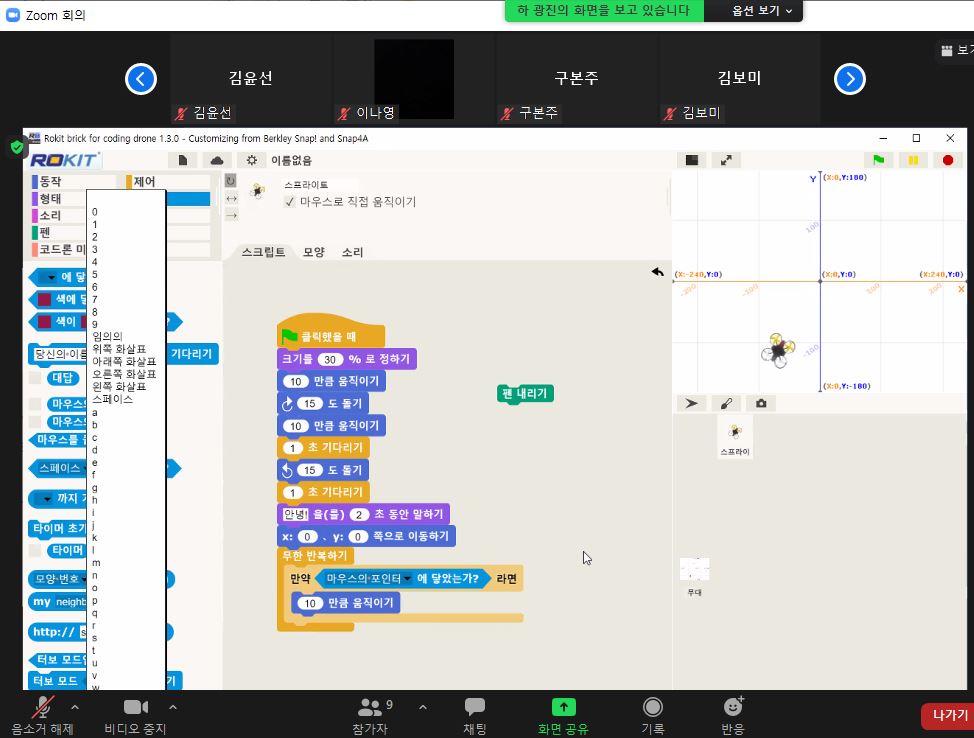The width and height of the screenshot is (974, 738).
Task: Uncheck the mouse direct-move (마우스로 직접 움직이기) checkbox
Action: click(x=290, y=201)
